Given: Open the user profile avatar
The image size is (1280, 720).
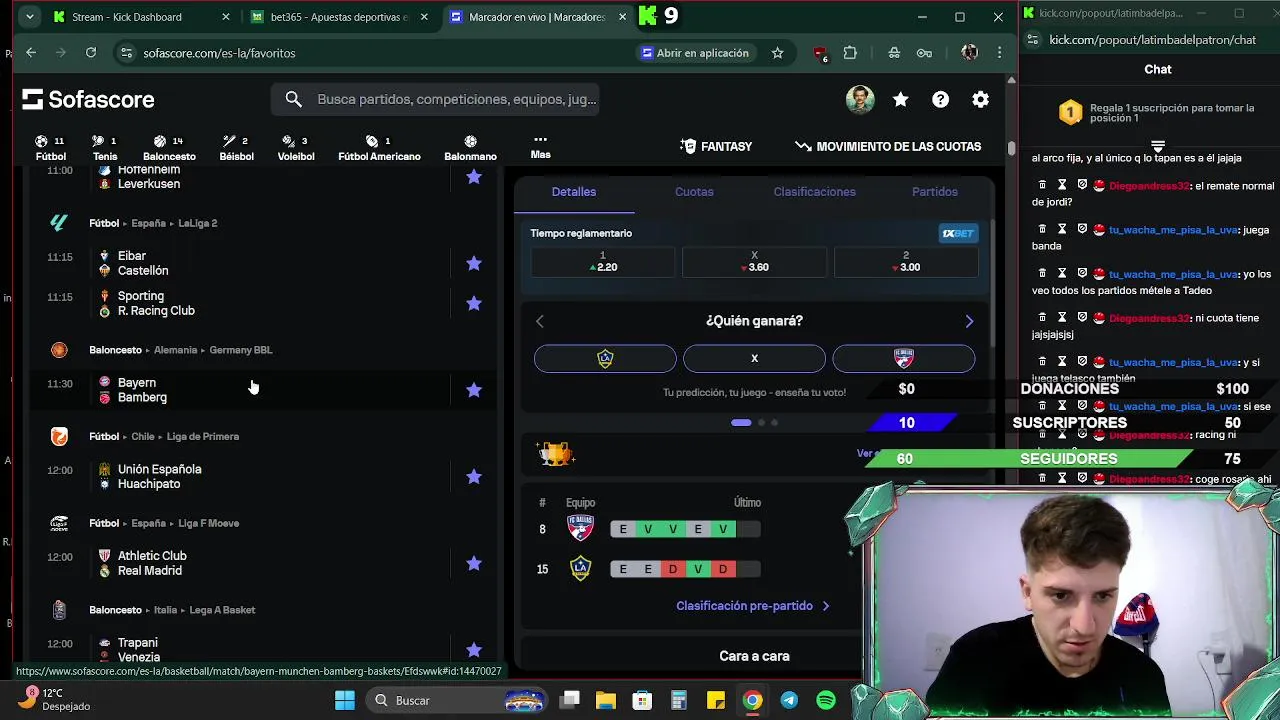Looking at the screenshot, I should coord(860,99).
